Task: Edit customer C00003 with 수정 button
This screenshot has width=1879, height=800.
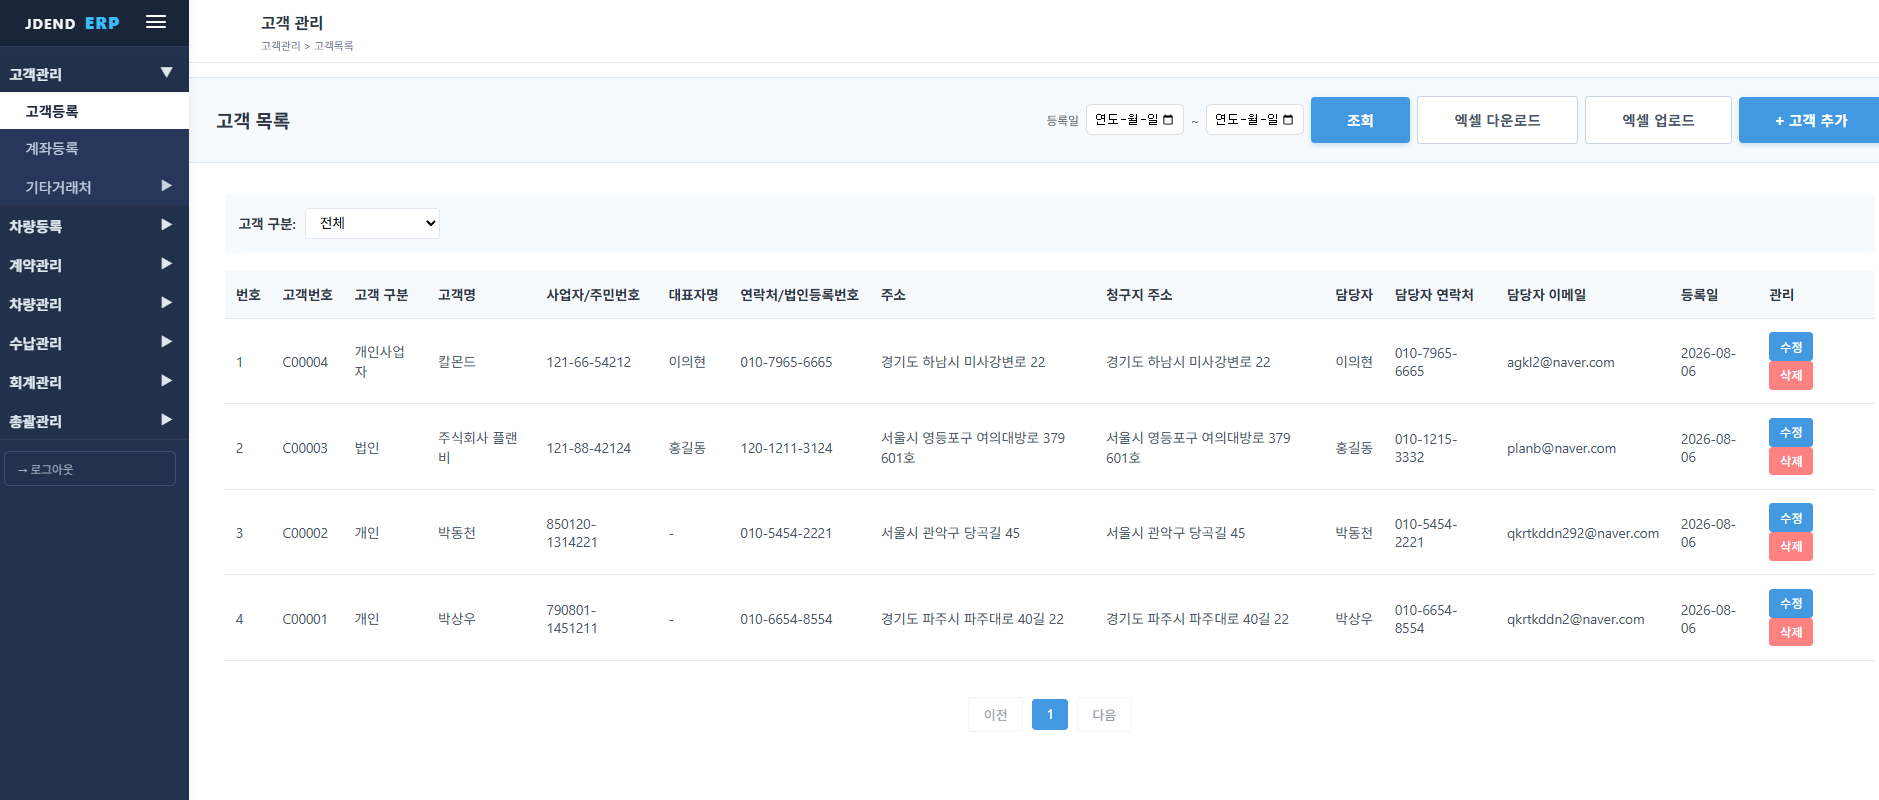Action: coord(1790,432)
